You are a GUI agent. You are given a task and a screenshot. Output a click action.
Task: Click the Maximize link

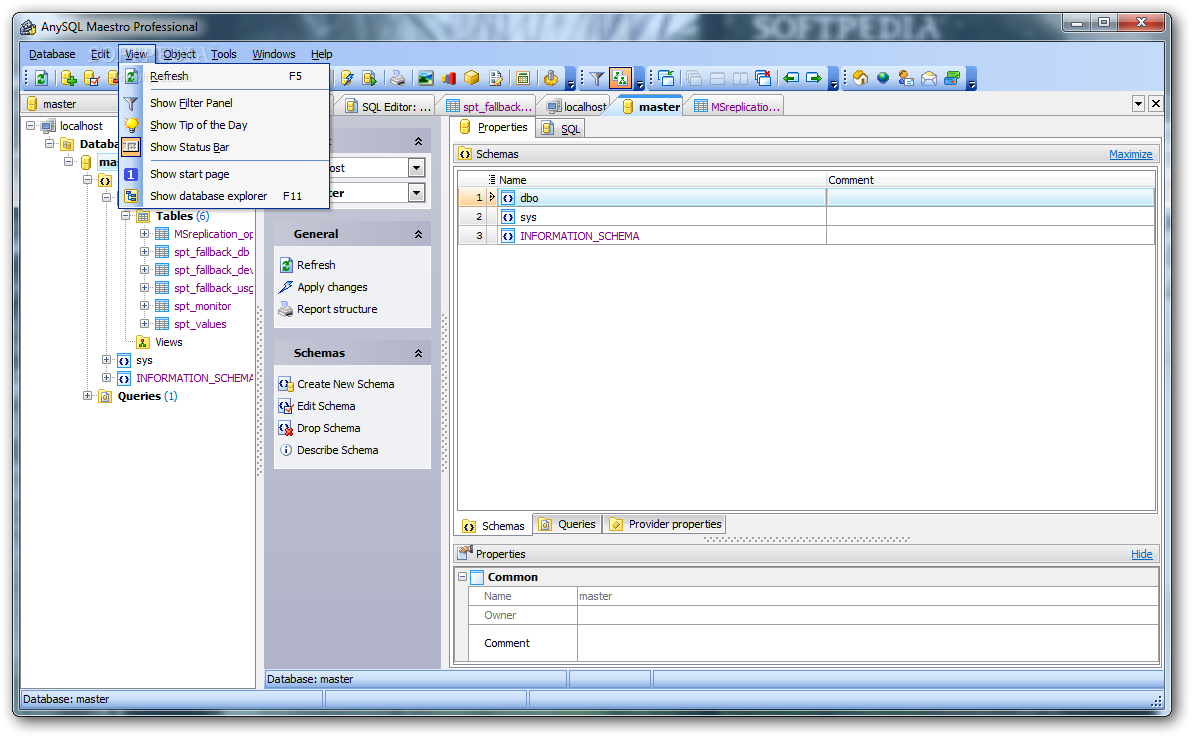click(1130, 154)
